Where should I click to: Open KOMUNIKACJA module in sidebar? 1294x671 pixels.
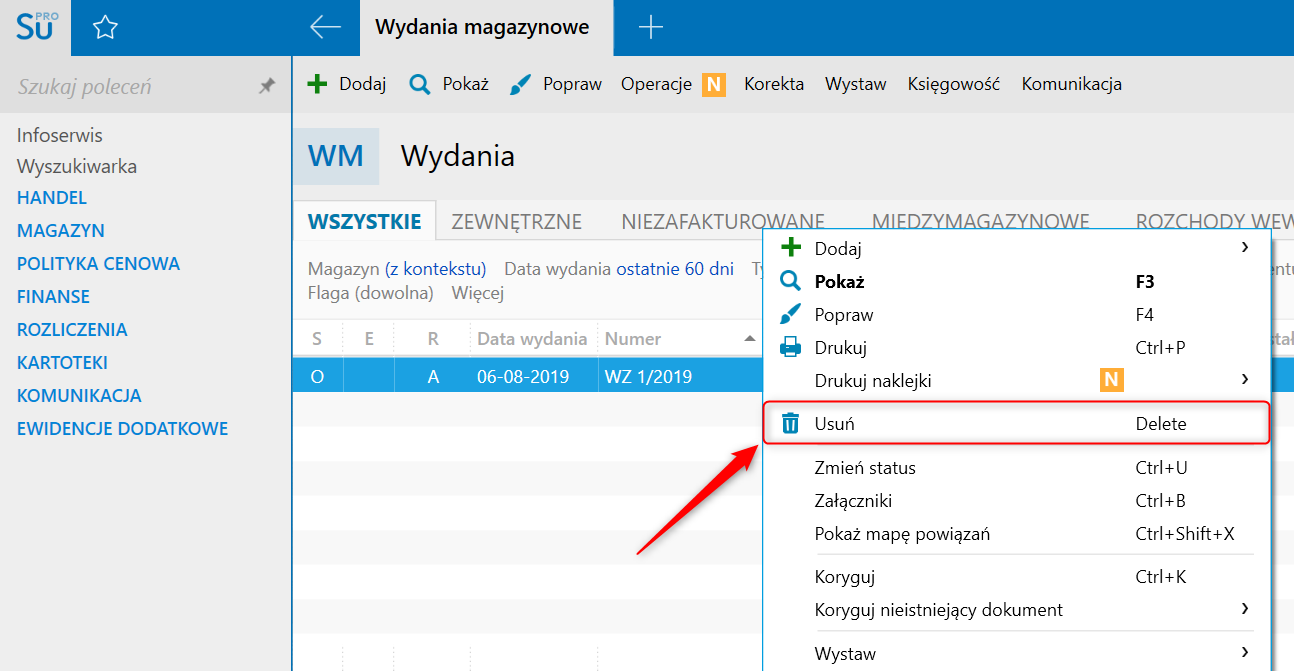point(80,396)
